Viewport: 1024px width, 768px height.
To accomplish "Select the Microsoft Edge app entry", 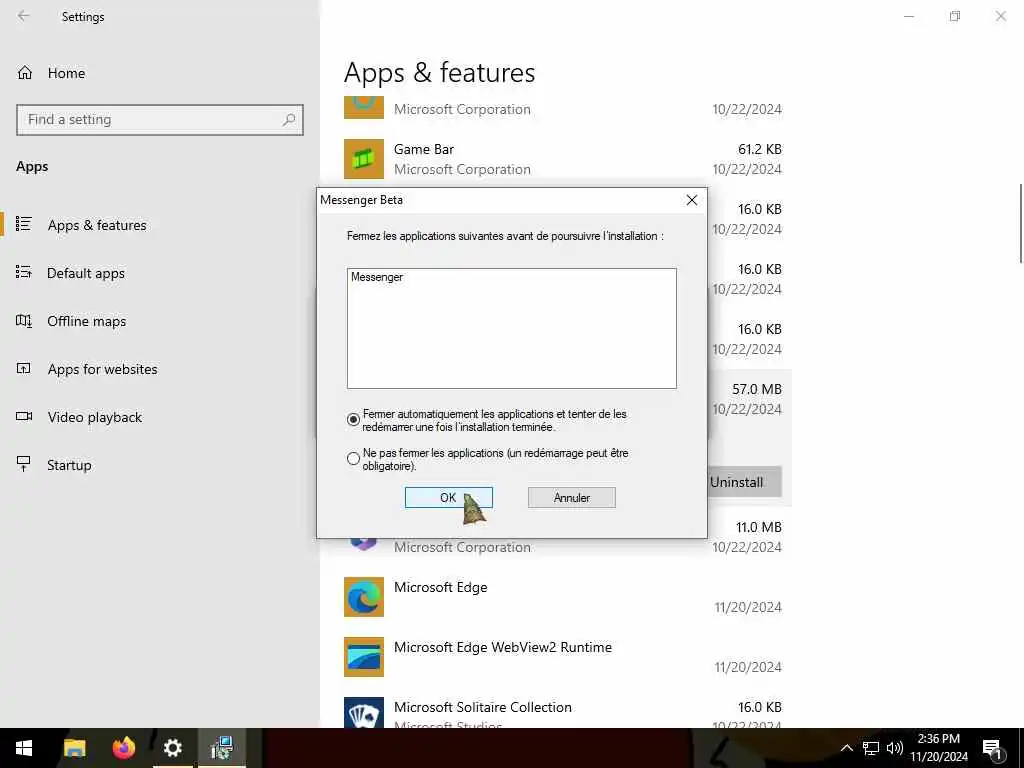I will [563, 596].
